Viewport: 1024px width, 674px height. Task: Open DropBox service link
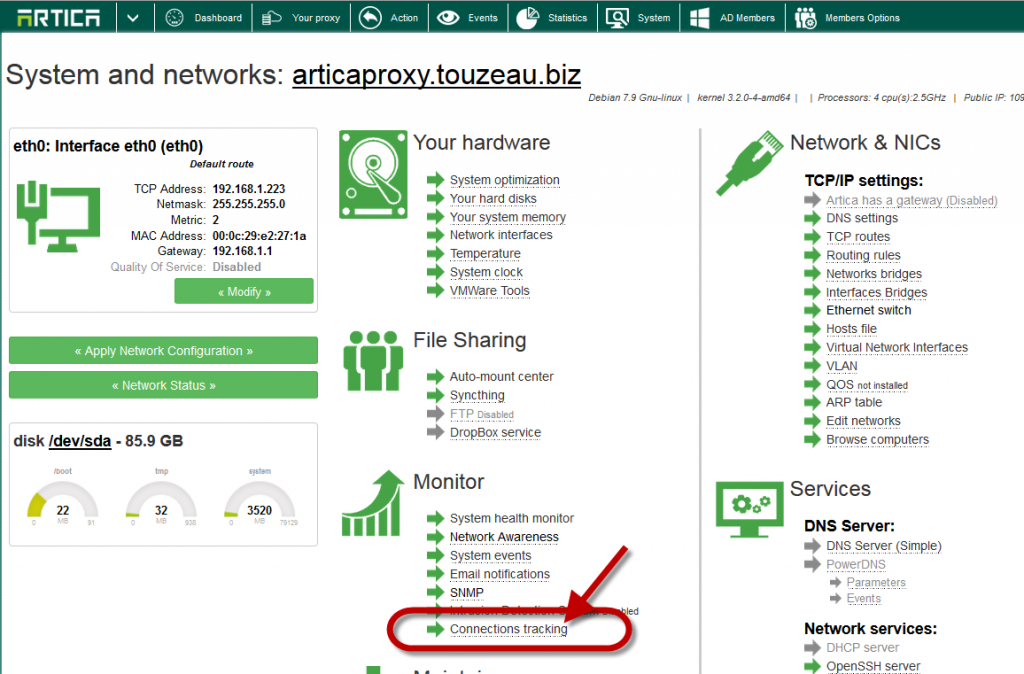point(495,432)
